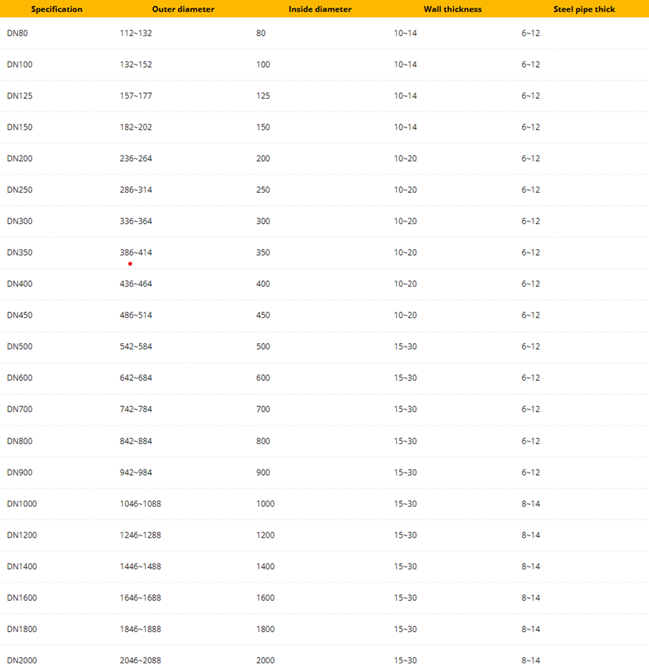Viewport: 649px width, 664px height.
Task: Select inside diameter value 1200
Action: click(265, 535)
